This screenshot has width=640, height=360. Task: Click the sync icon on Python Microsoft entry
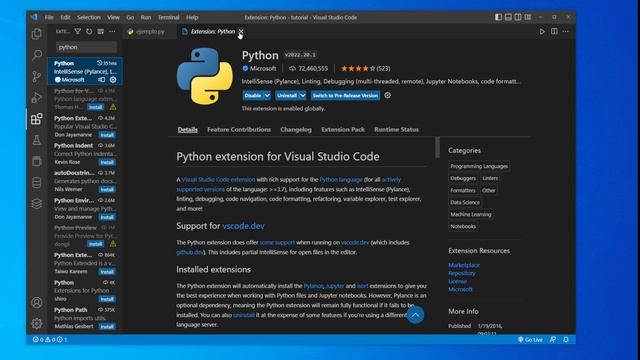pos(102,80)
